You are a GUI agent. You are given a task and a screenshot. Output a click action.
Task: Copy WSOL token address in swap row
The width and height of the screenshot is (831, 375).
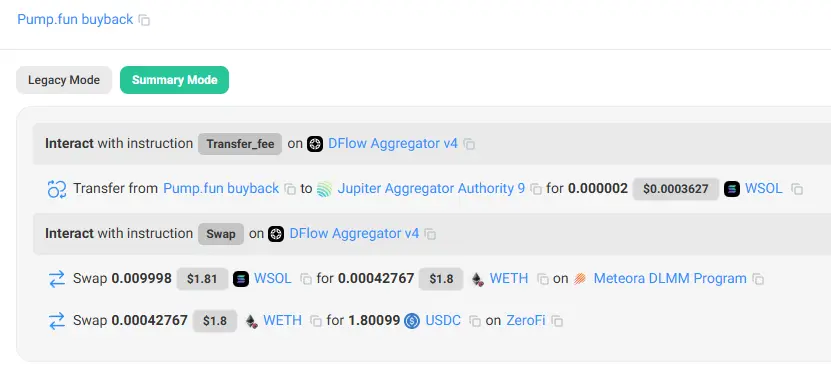point(306,279)
